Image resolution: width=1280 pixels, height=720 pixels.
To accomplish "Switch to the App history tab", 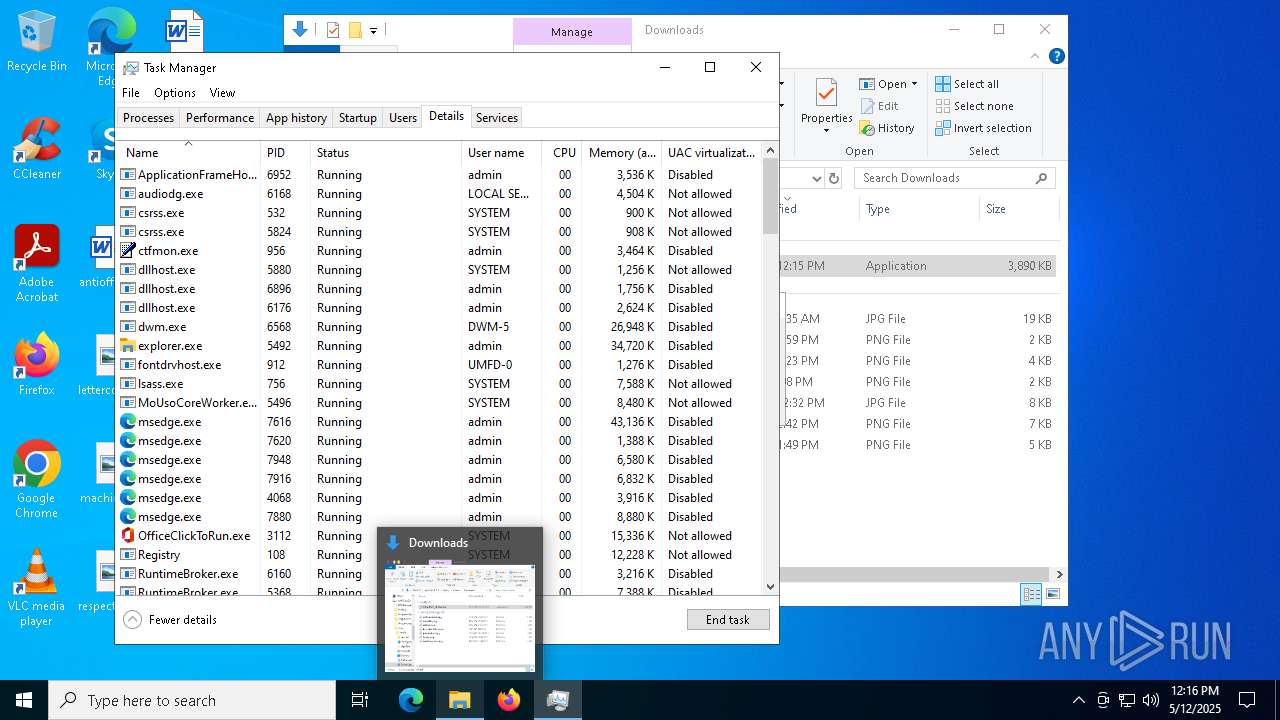I will coord(296,118).
